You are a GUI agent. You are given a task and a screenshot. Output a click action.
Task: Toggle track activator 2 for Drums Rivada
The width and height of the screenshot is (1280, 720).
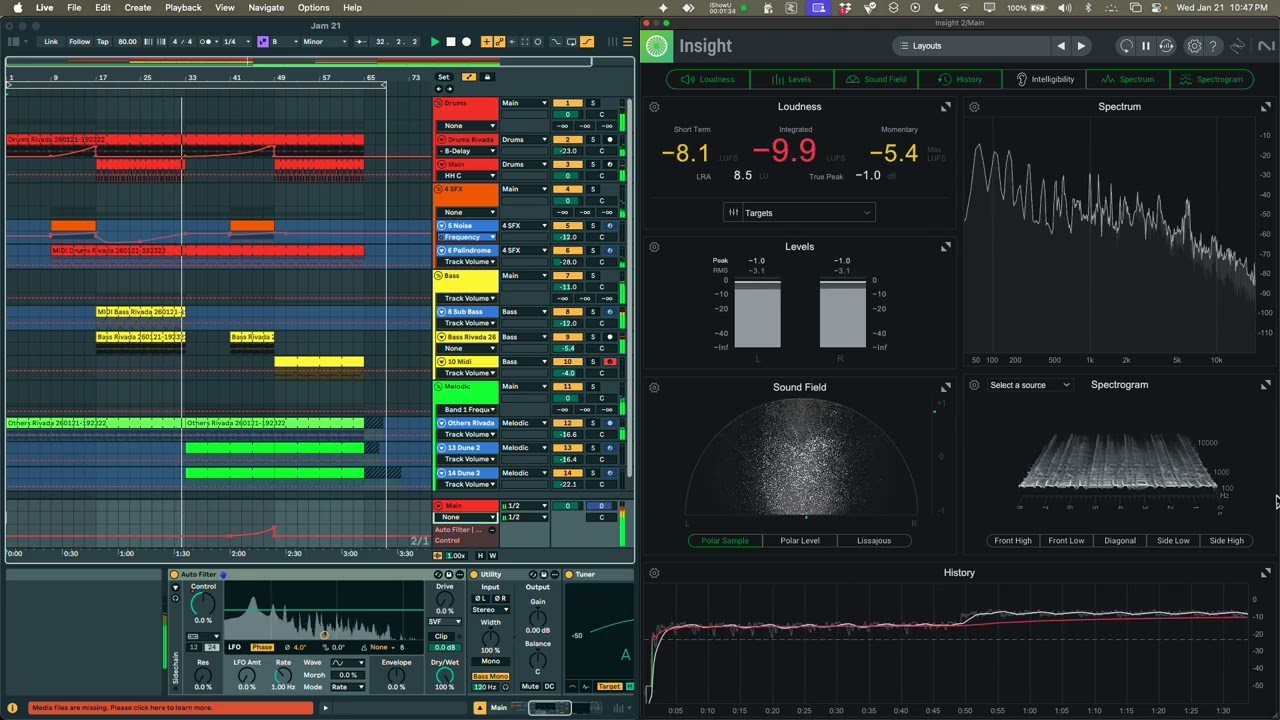(567, 140)
